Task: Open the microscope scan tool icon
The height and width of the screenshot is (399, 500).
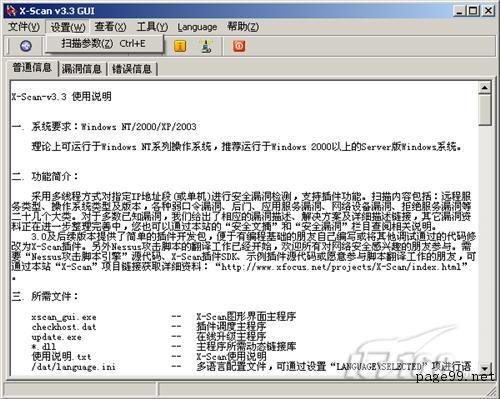Action: click(206, 46)
